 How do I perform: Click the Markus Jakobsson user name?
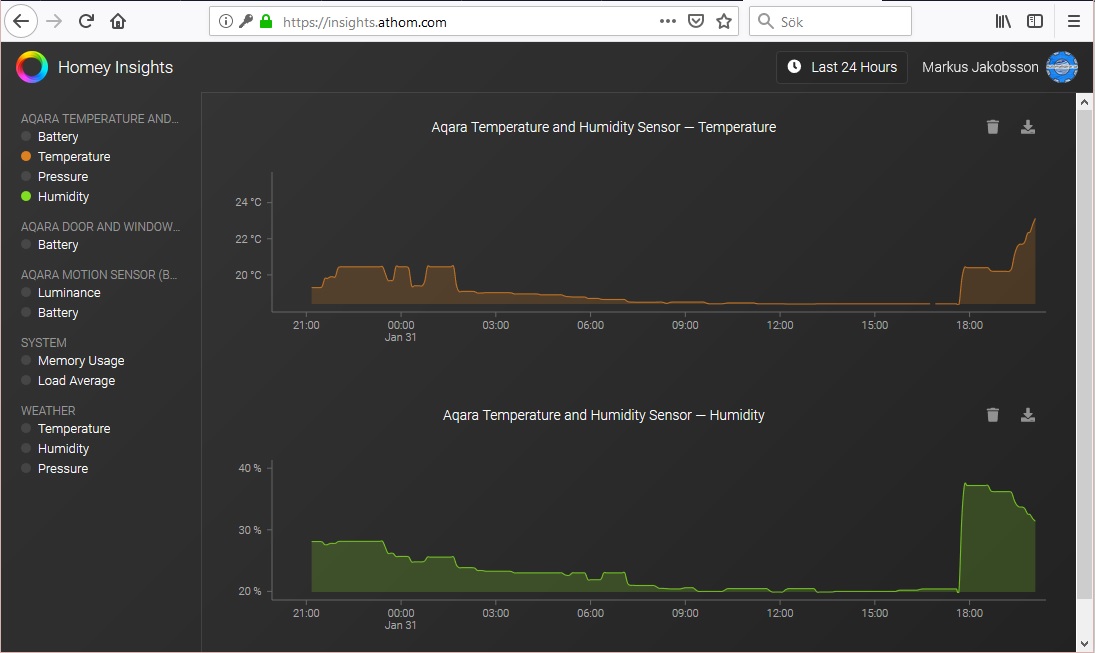click(x=980, y=67)
